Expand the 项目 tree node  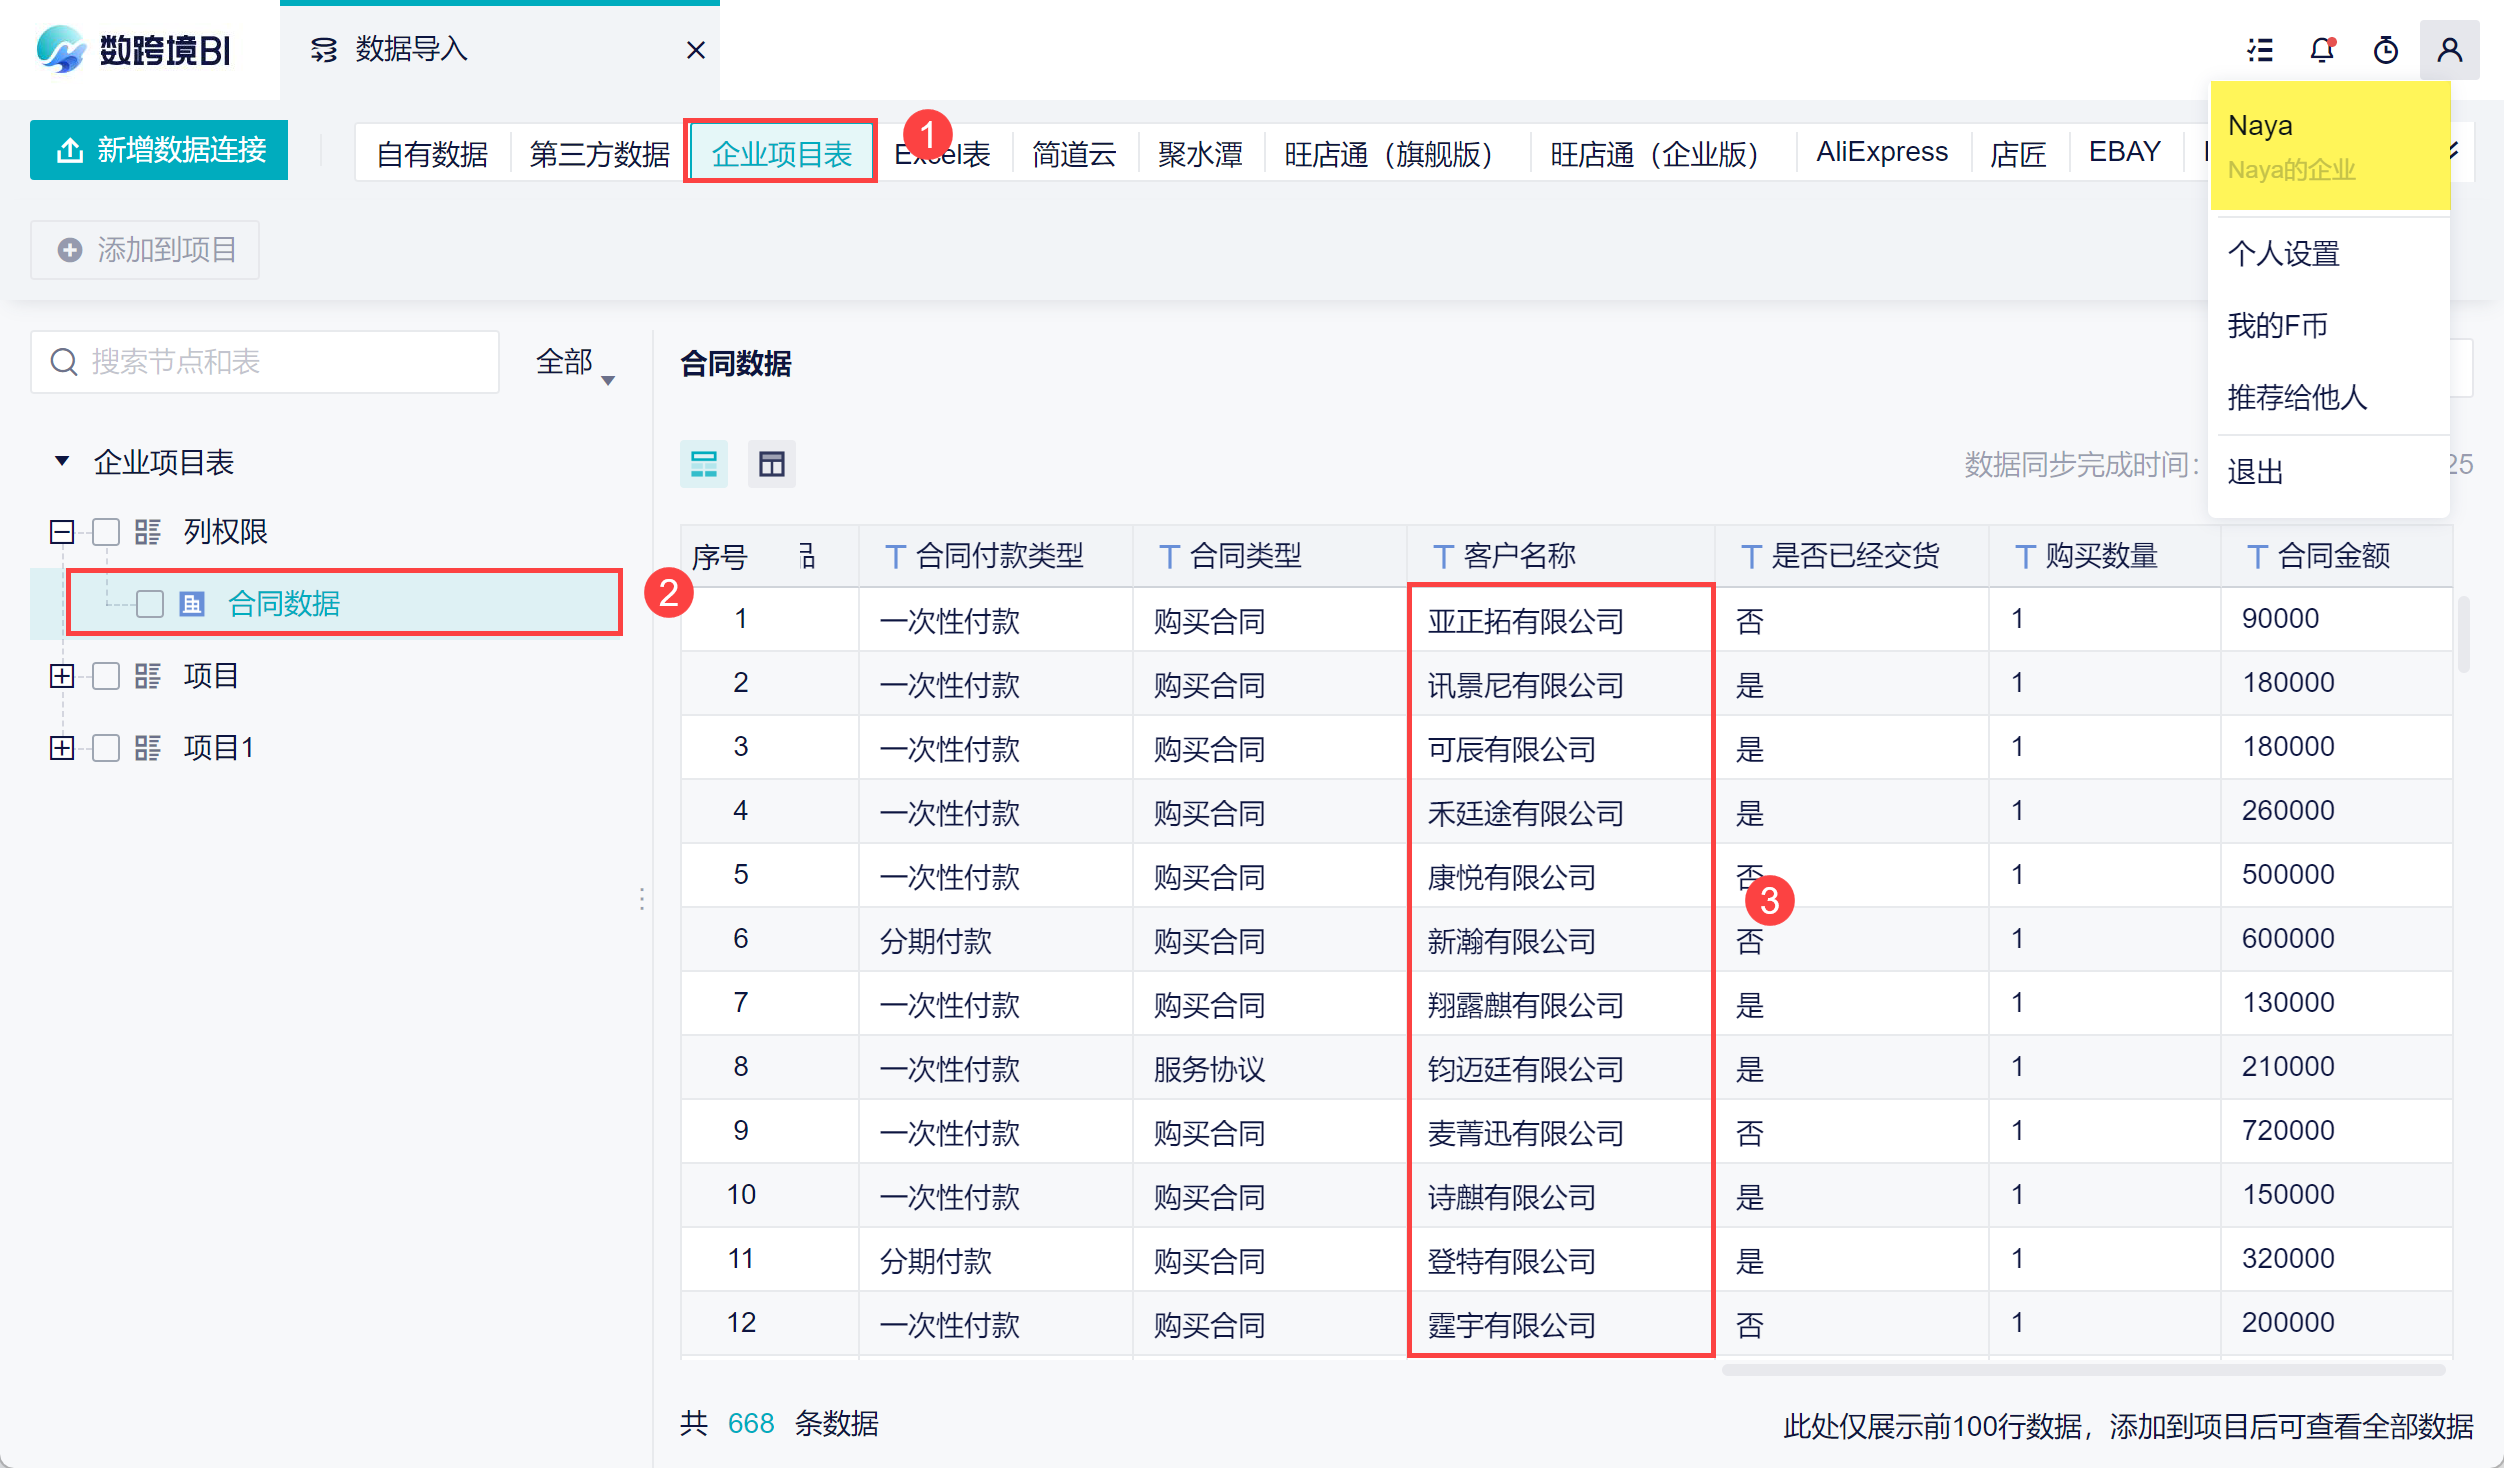(x=62, y=676)
